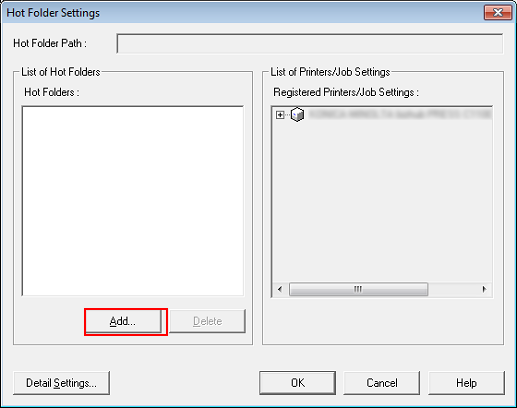The width and height of the screenshot is (517, 408).
Task: Click scrollbar track right of the thumb
Action: pyautogui.click(x=453, y=289)
